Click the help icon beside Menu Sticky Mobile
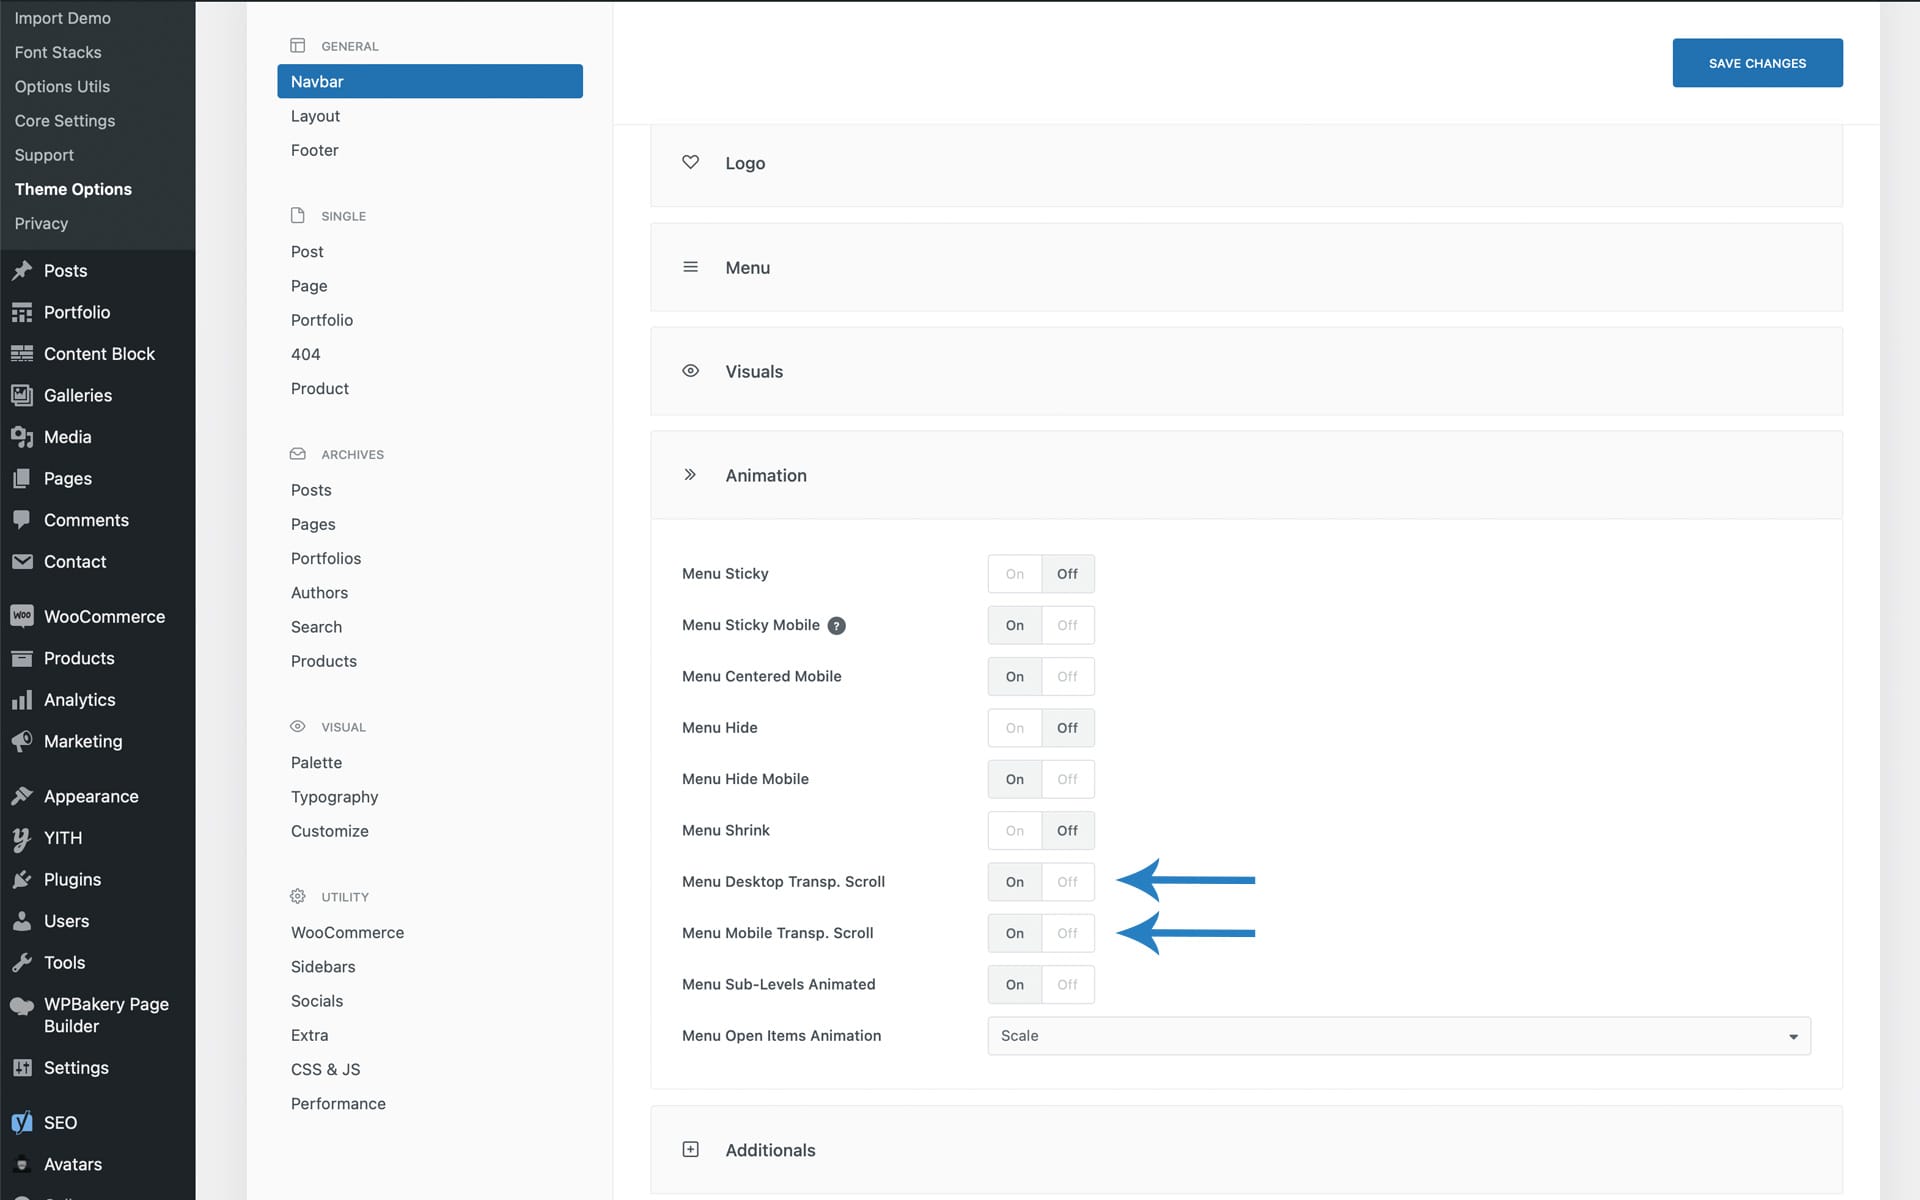The image size is (1920, 1200). 837,626
